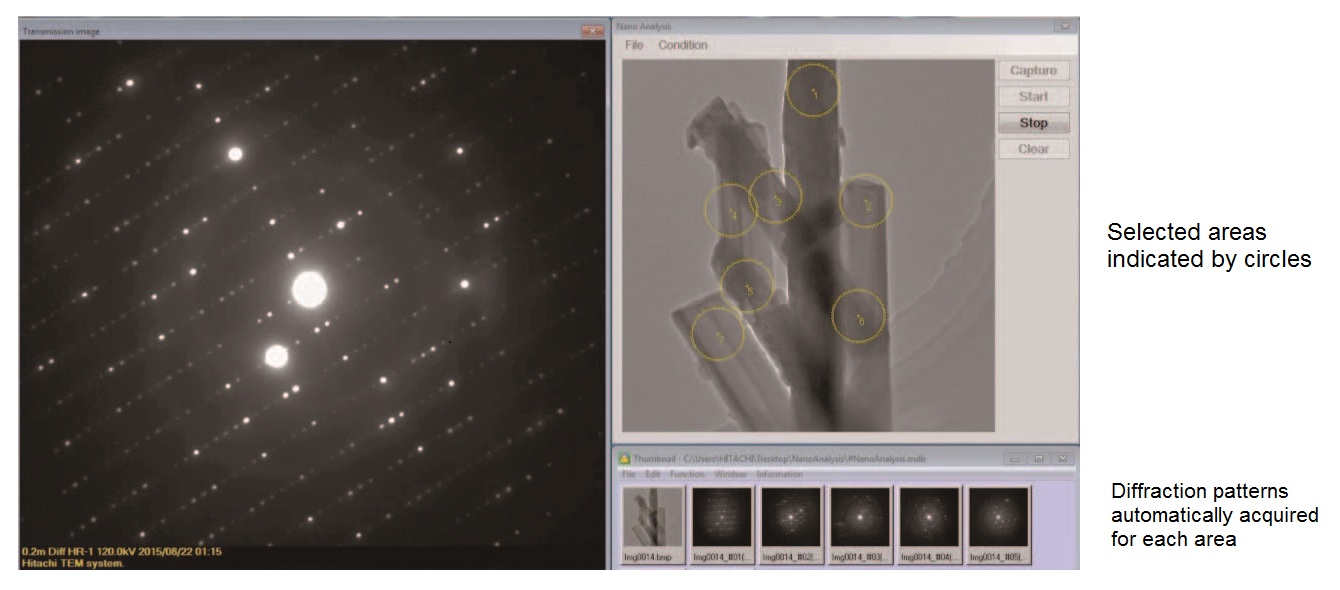Screen dimensions: 1340x590
Task: Maximize the Thumbnail window
Action: tap(1039, 459)
